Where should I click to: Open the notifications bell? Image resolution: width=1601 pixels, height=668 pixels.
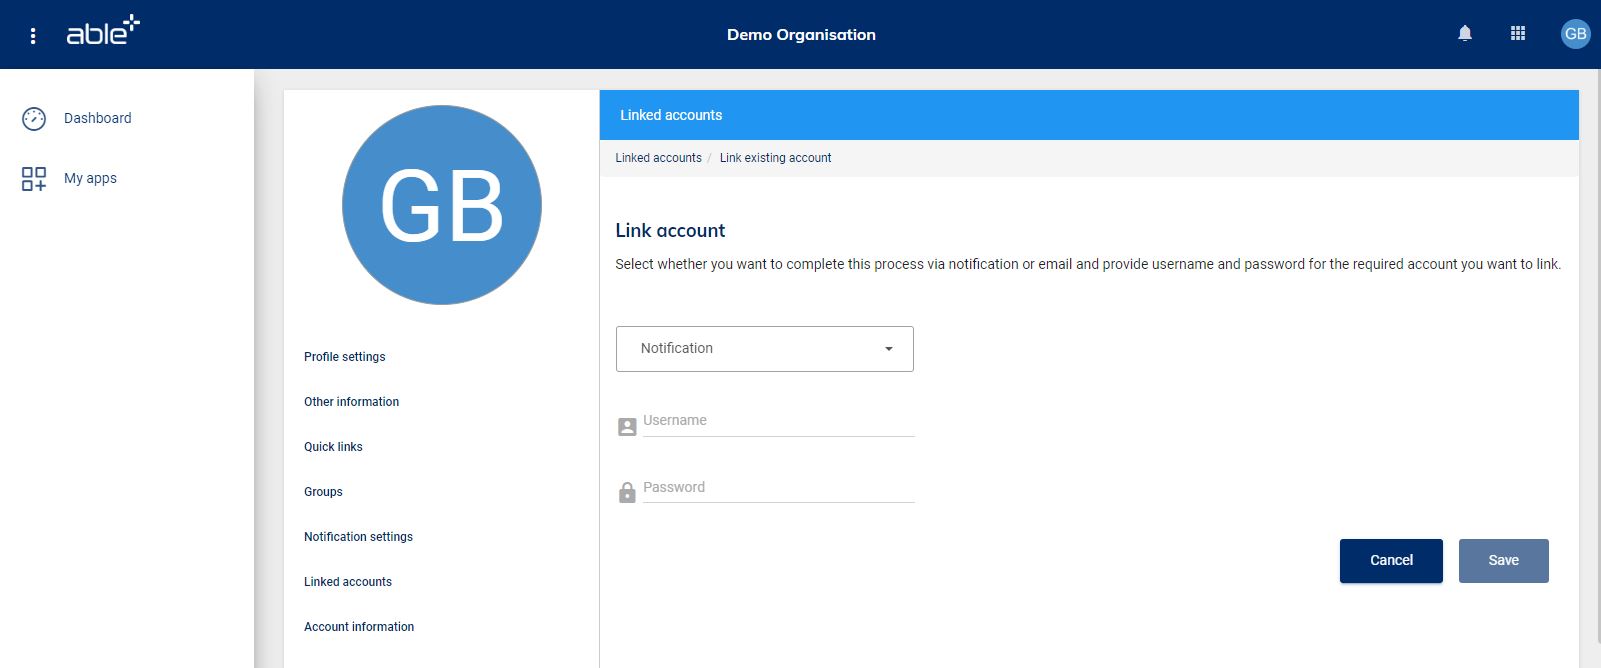click(x=1464, y=34)
